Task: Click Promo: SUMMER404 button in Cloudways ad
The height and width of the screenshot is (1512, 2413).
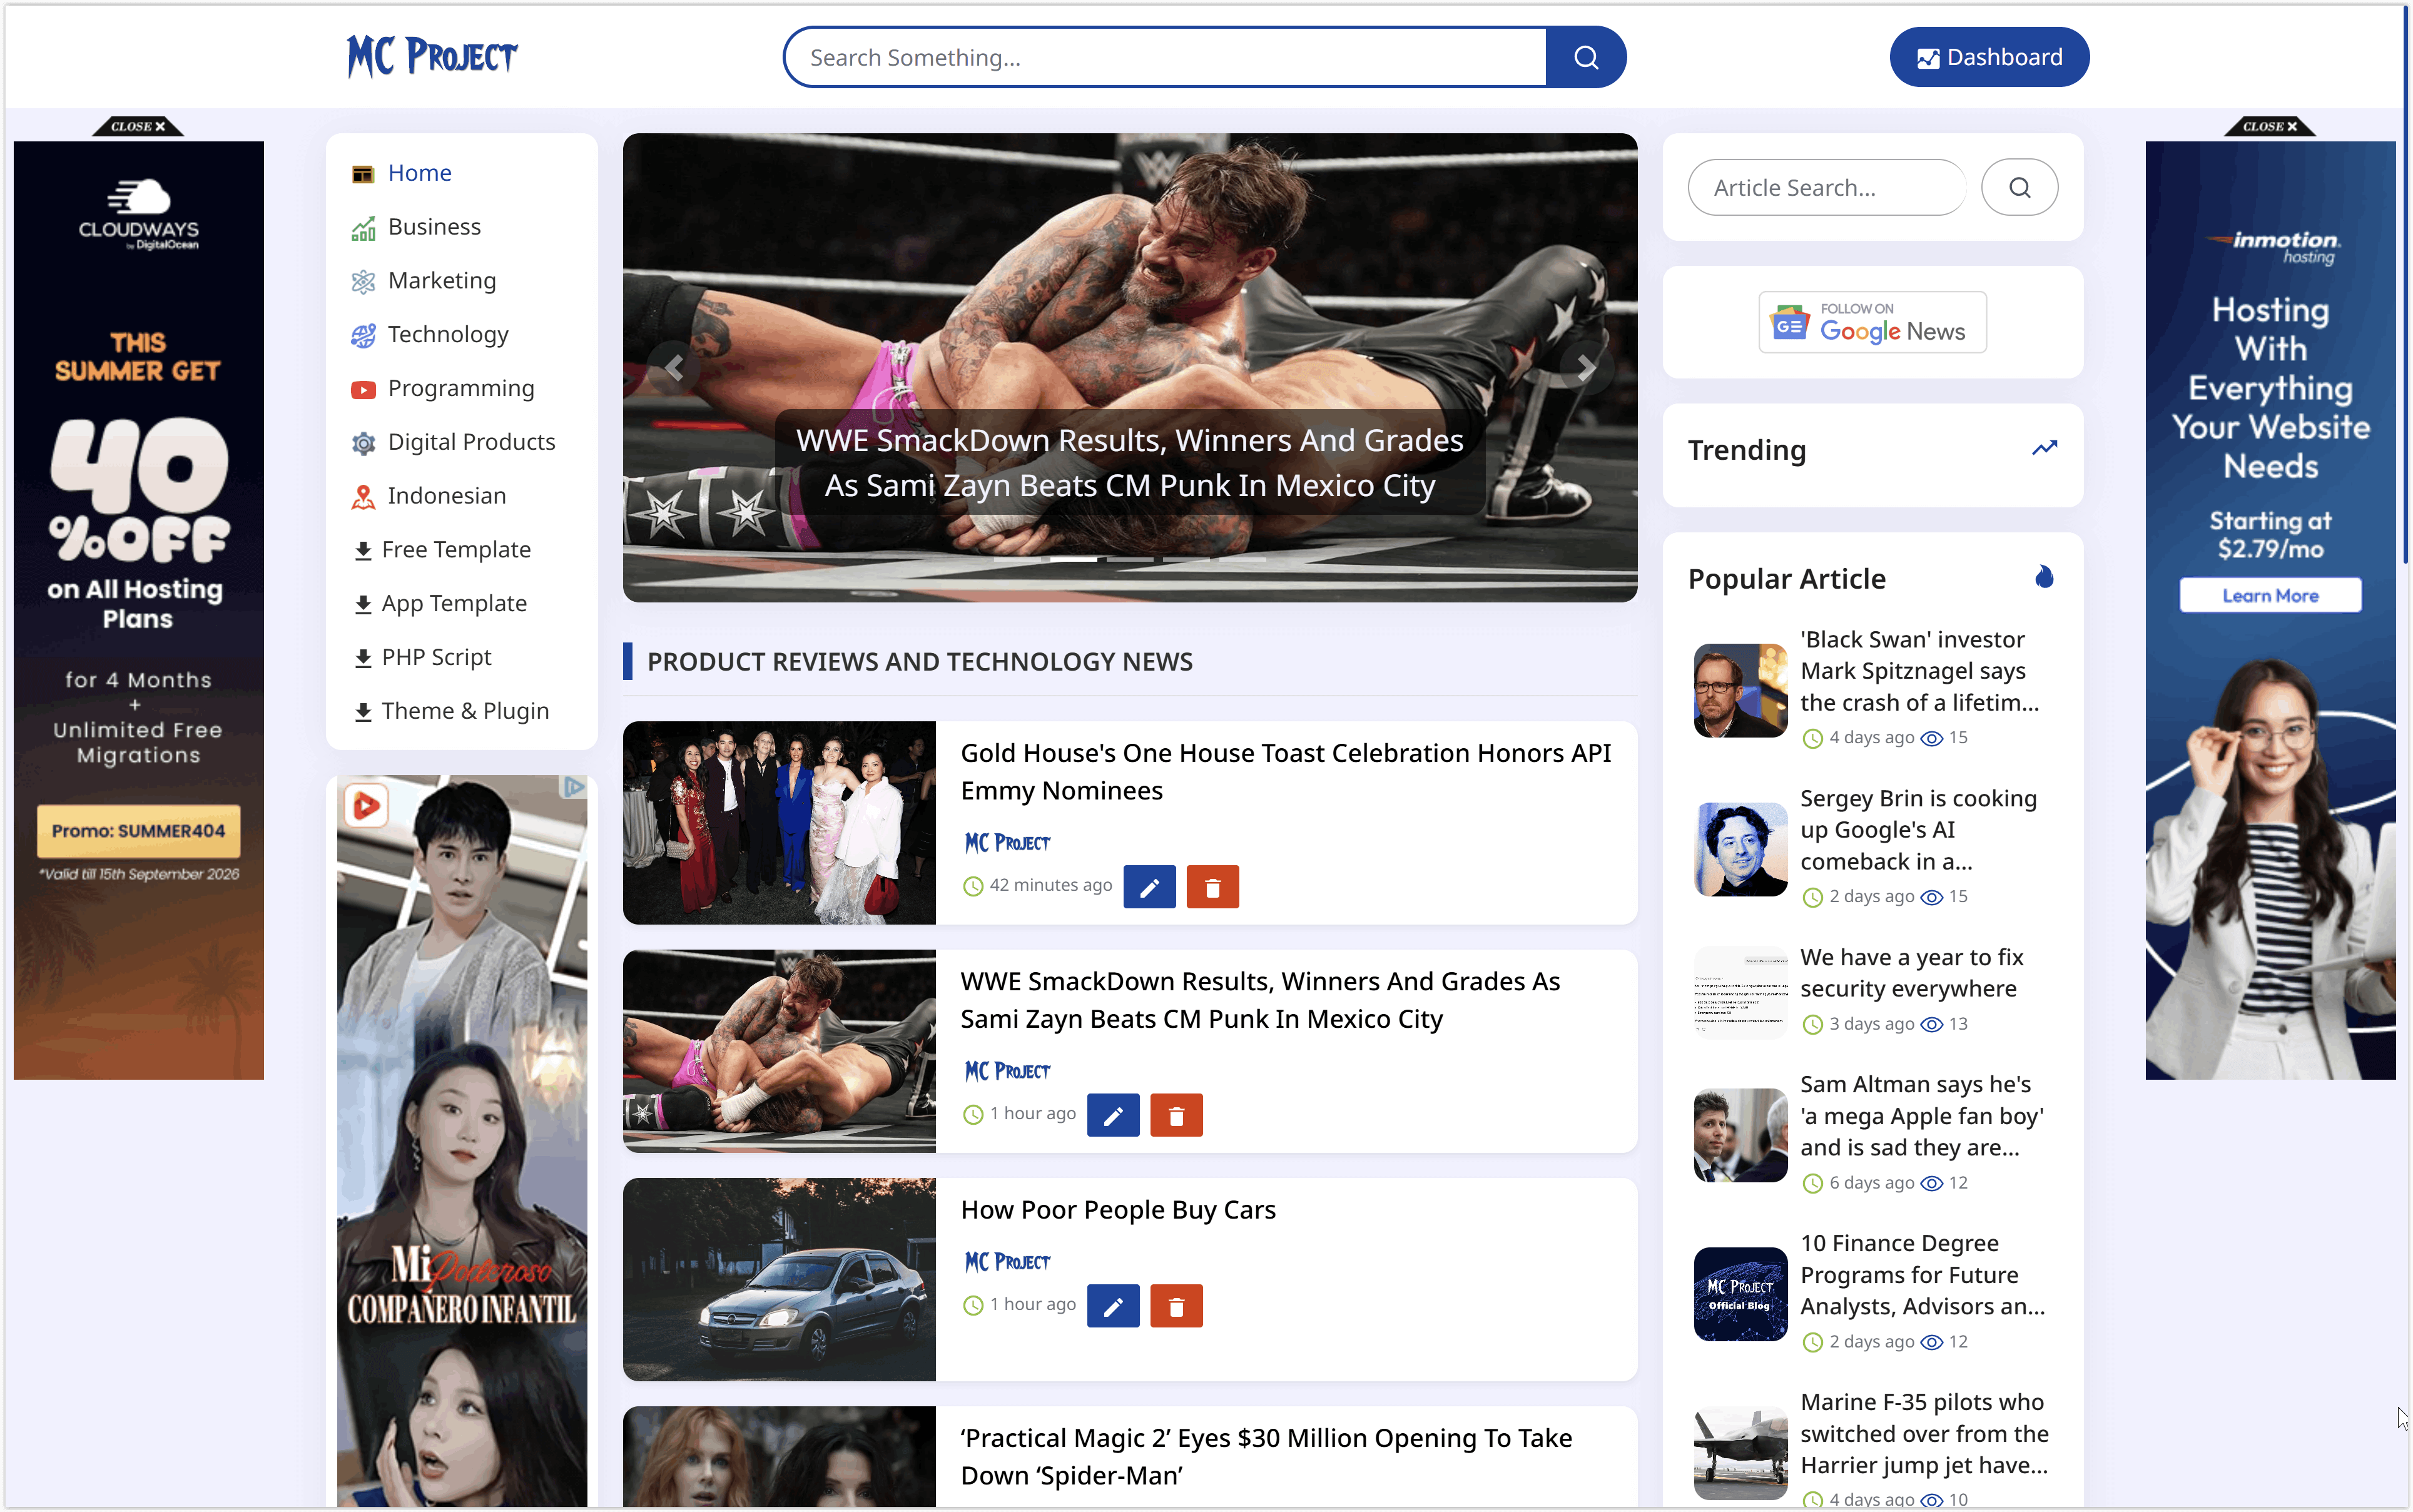Action: pos(138,831)
